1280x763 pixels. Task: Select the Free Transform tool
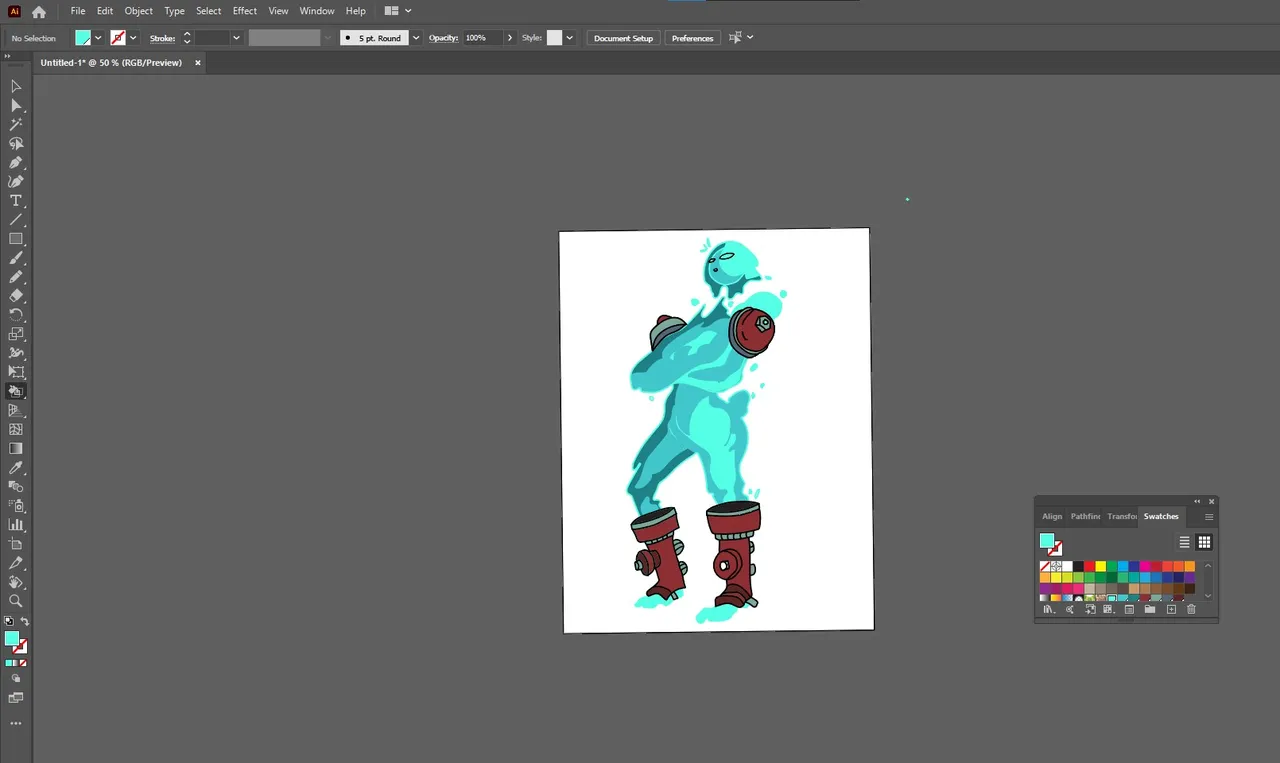16,372
